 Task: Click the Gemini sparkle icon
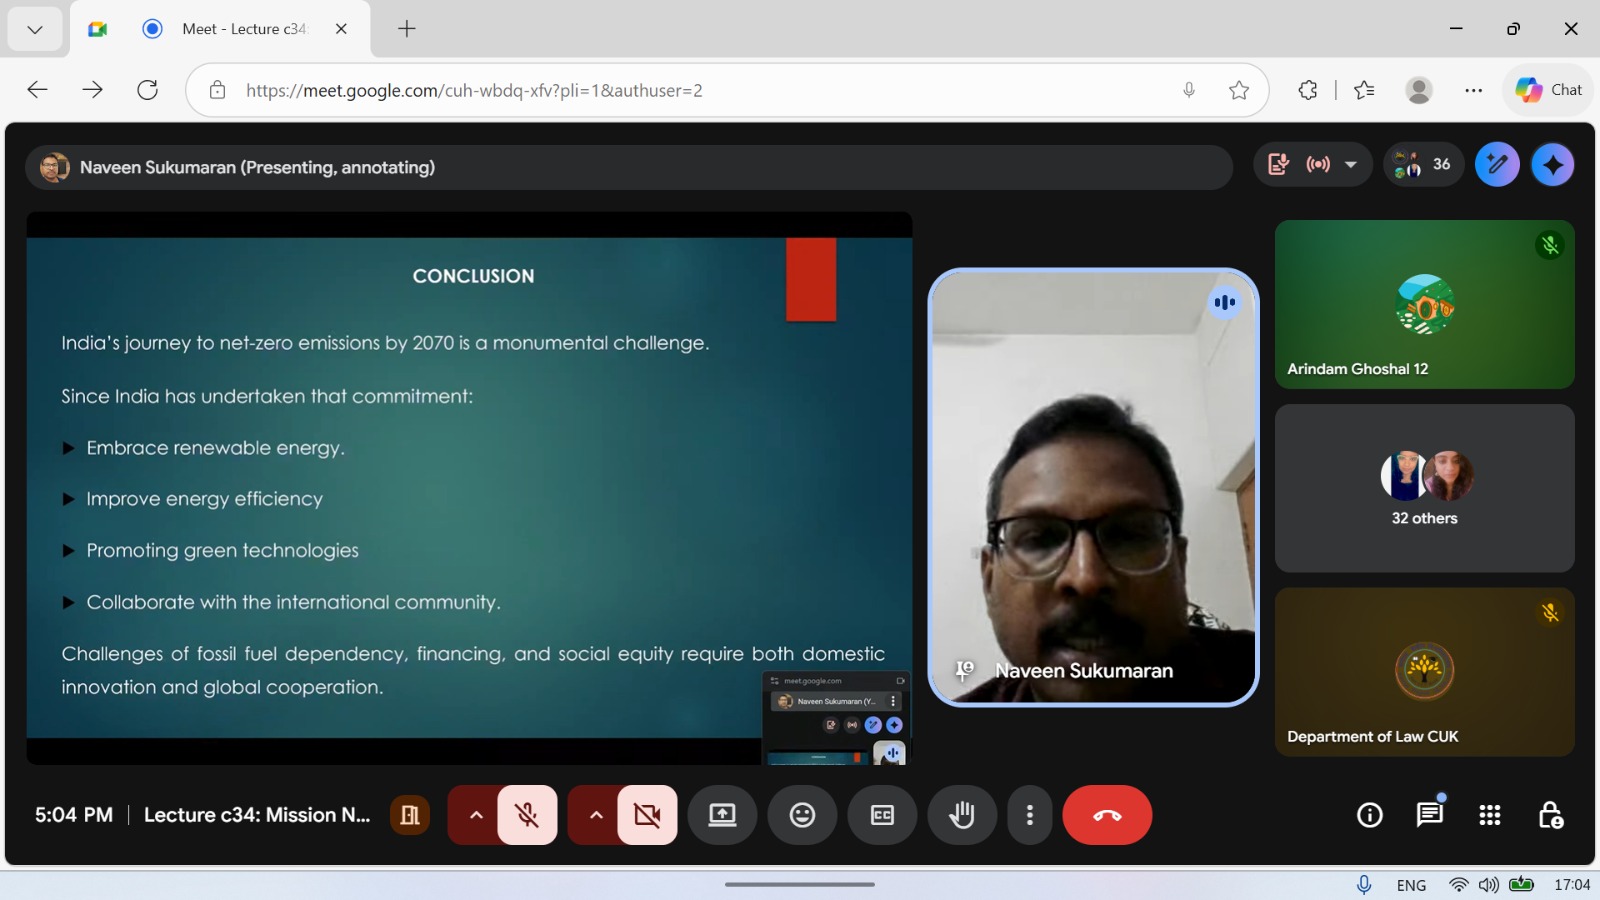[1552, 165]
